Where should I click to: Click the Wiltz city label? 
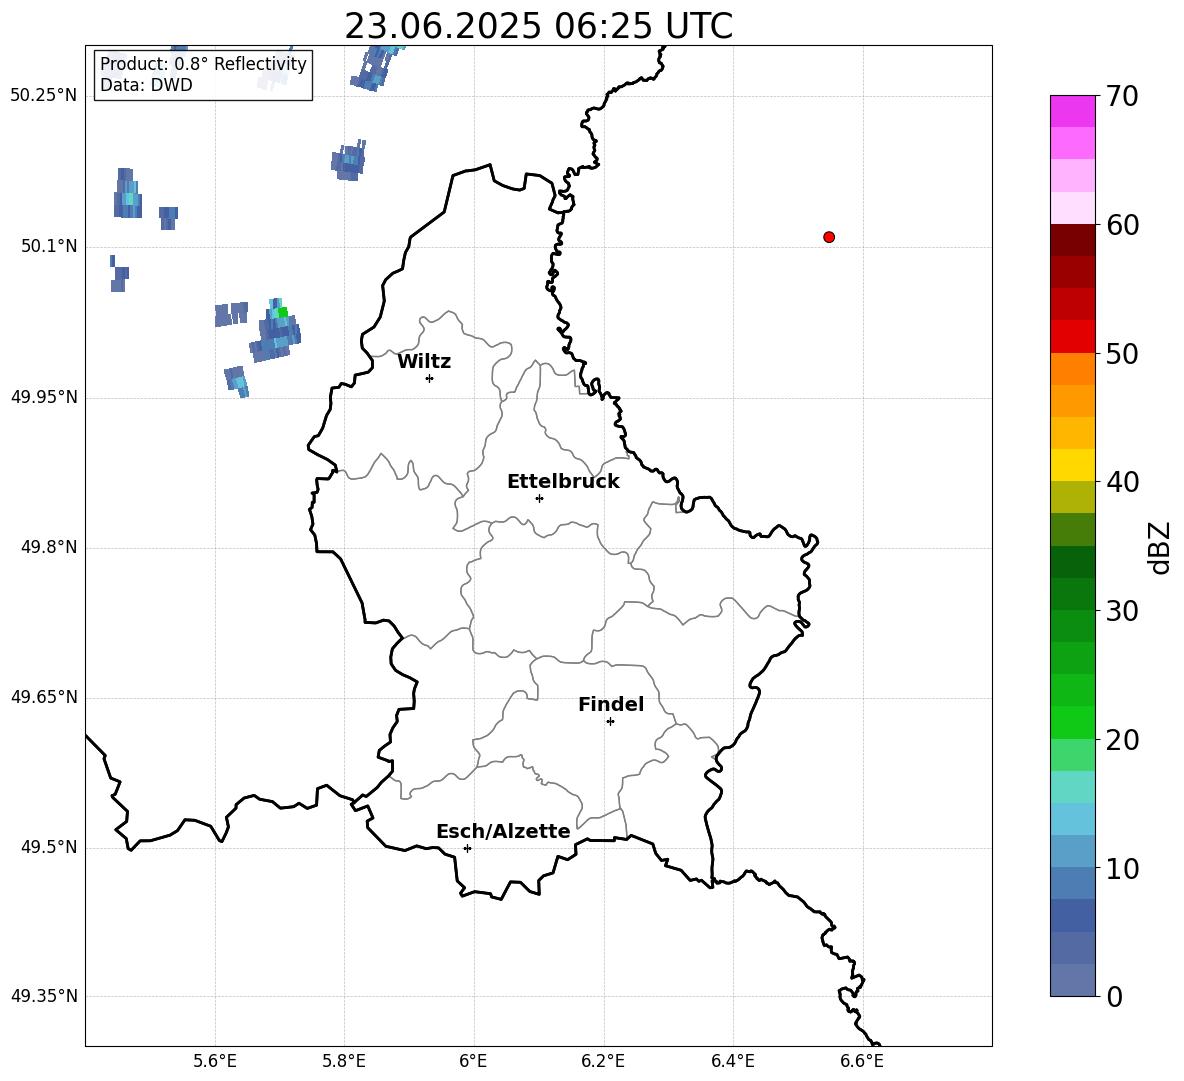click(424, 362)
